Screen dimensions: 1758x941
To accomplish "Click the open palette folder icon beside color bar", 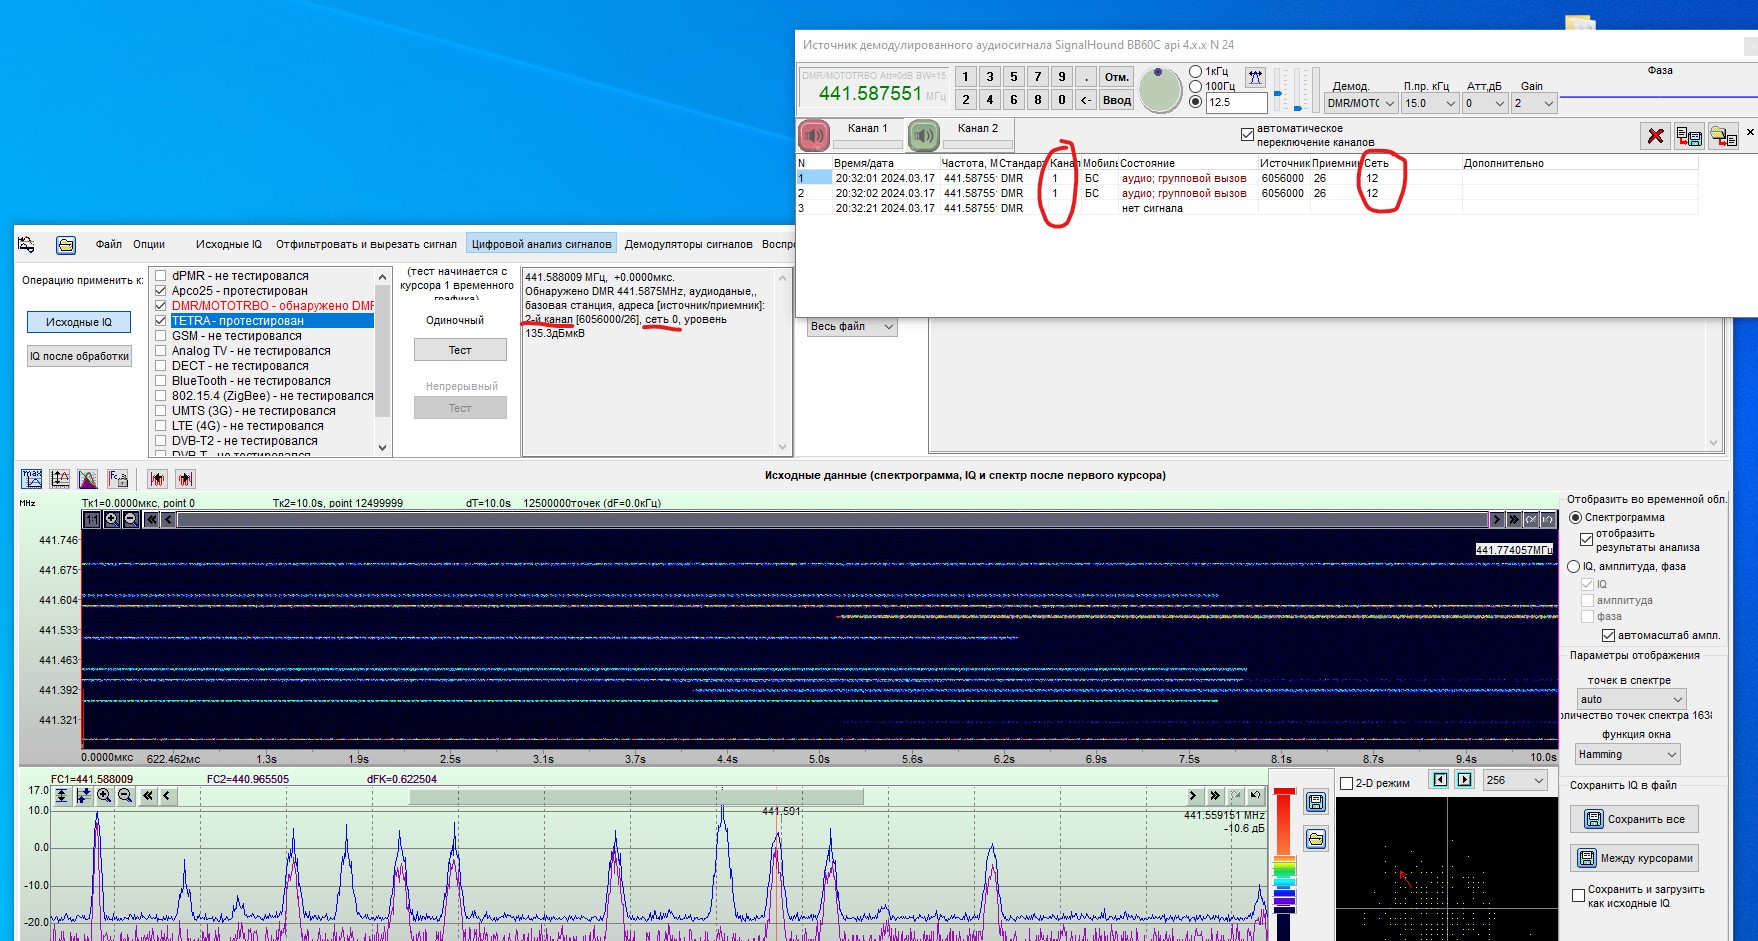I will pos(1316,838).
